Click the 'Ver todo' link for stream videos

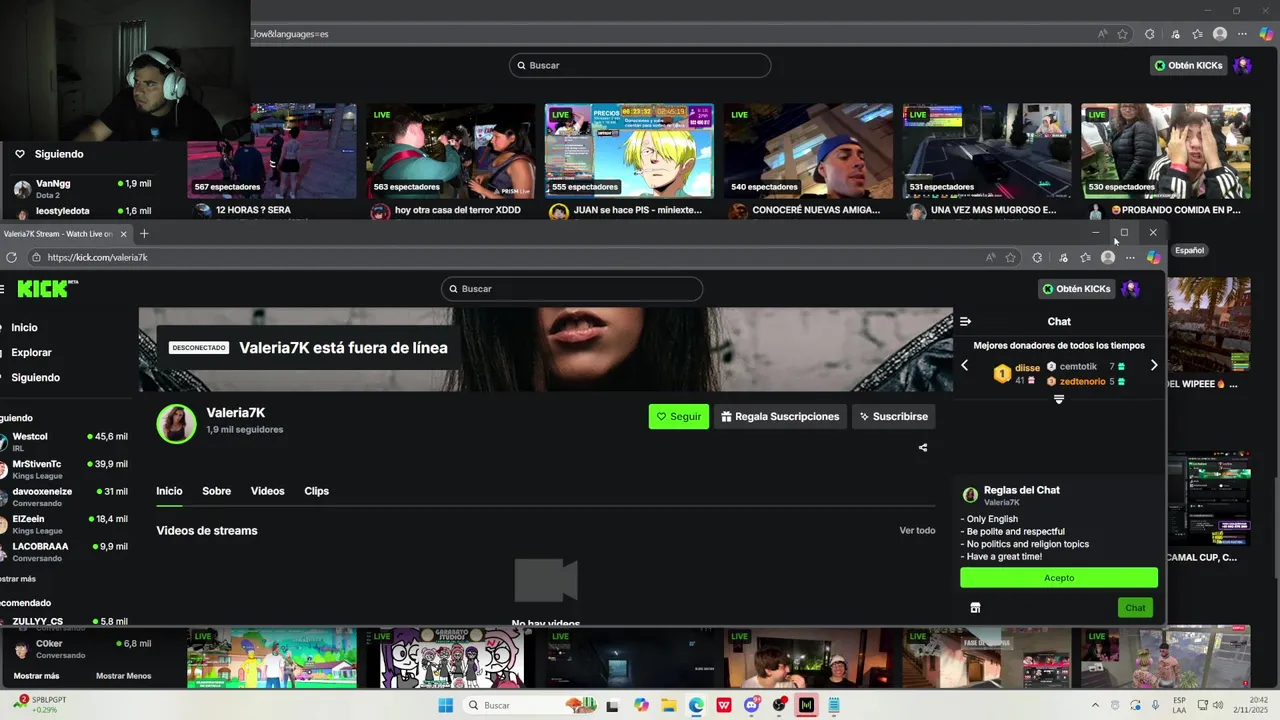click(x=917, y=531)
